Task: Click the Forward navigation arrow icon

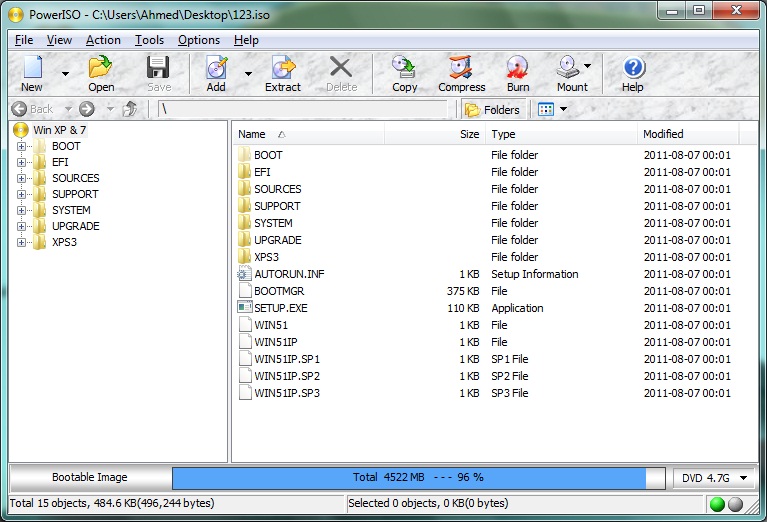Action: [87, 109]
